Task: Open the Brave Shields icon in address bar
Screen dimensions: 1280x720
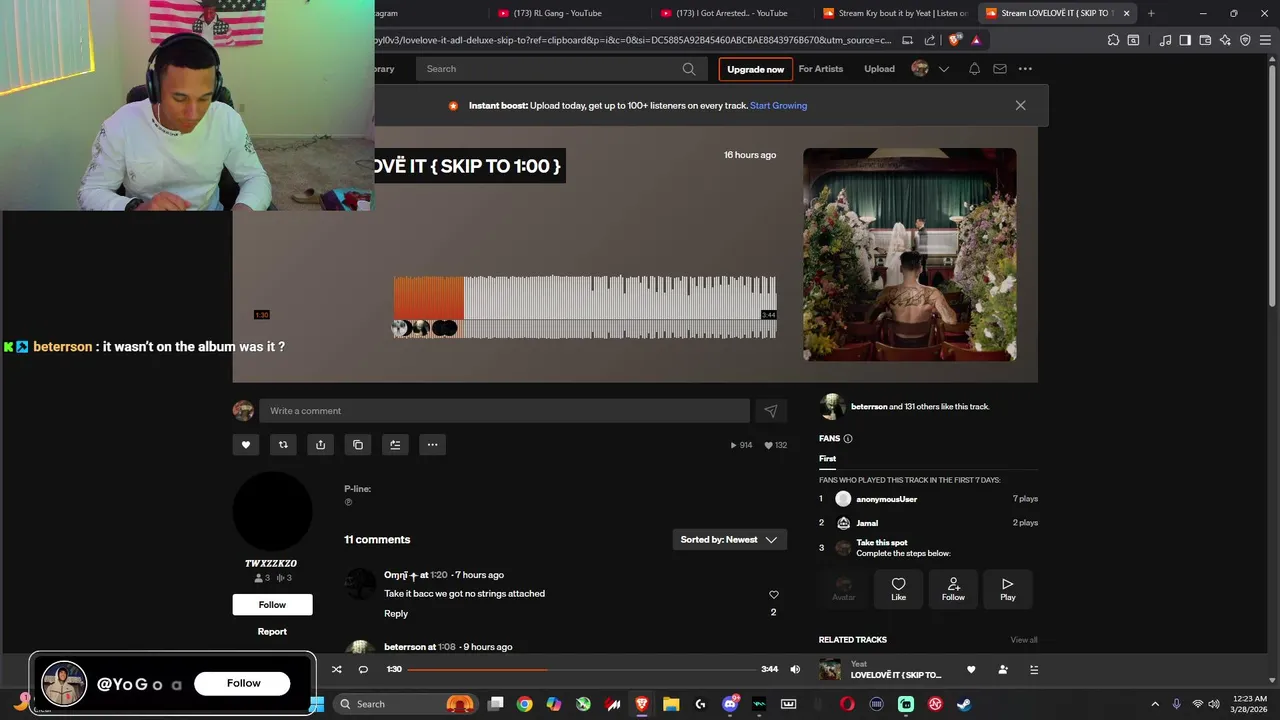Action: click(954, 40)
